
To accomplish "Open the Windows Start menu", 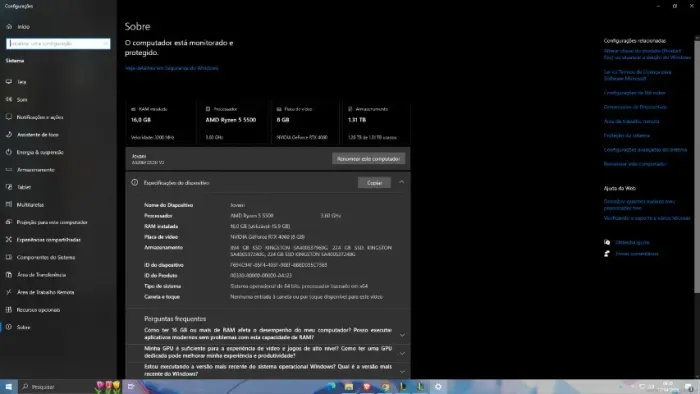I will click(8, 387).
